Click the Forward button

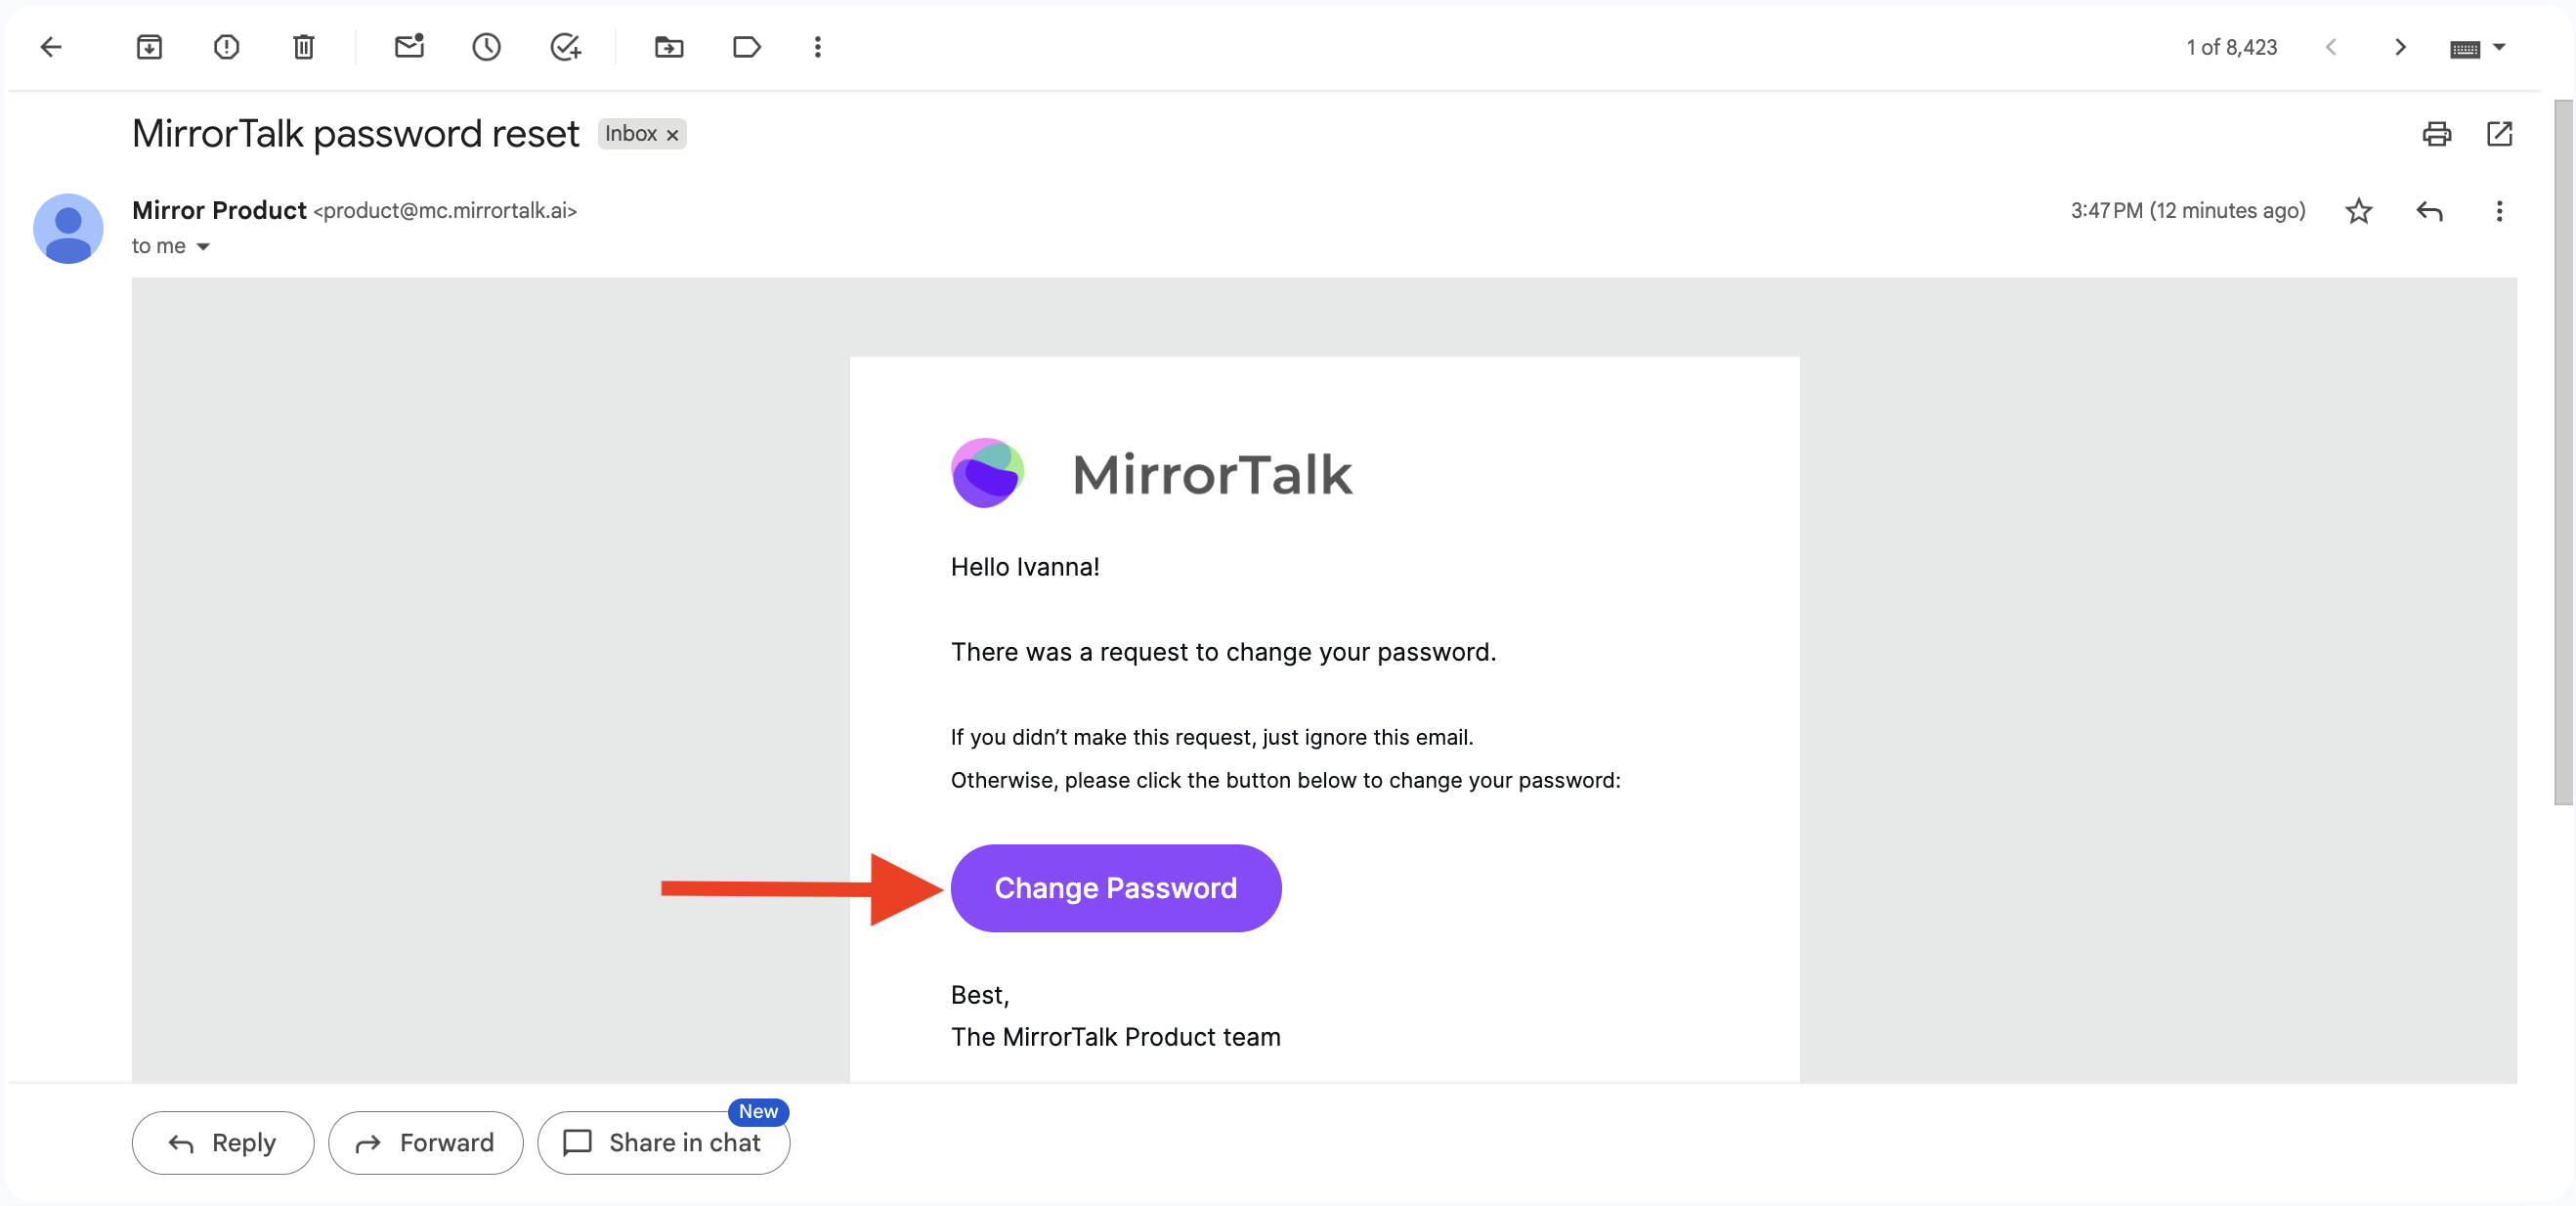coord(425,1142)
